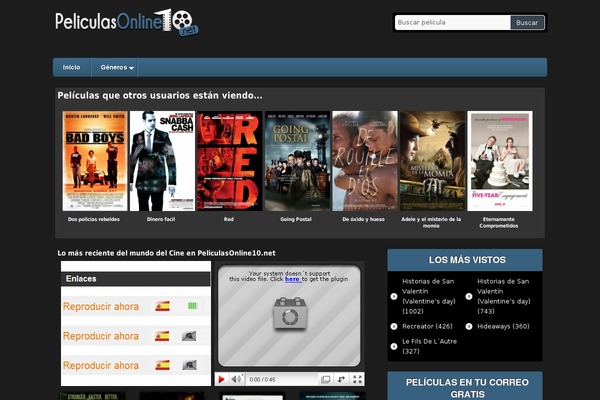Image resolution: width=600 pixels, height=400 pixels.
Task: Click bullet arrow beside Le Fils De L'Autre
Action: 394,346
